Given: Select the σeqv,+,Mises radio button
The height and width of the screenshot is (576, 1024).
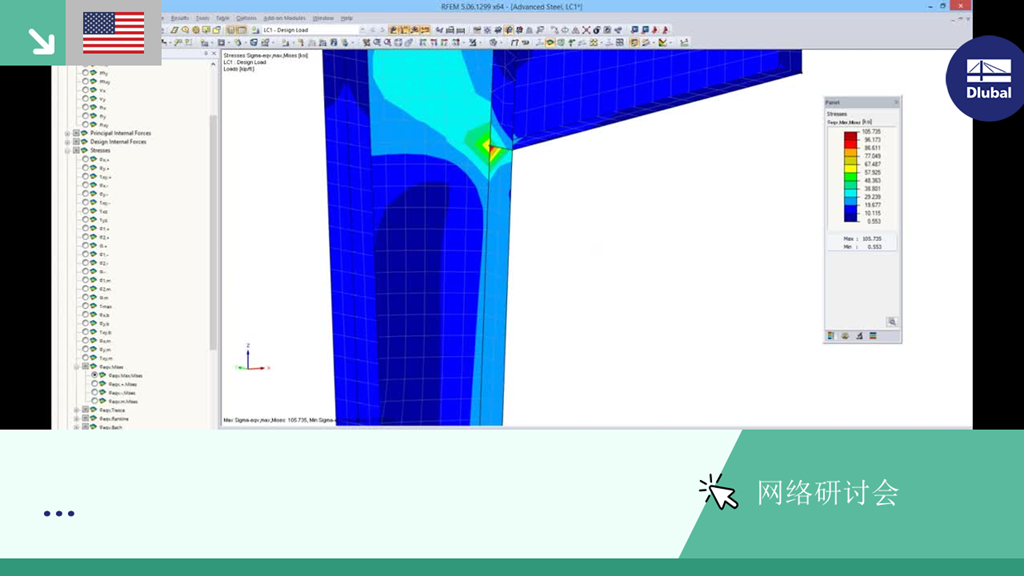Looking at the screenshot, I should coord(94,384).
